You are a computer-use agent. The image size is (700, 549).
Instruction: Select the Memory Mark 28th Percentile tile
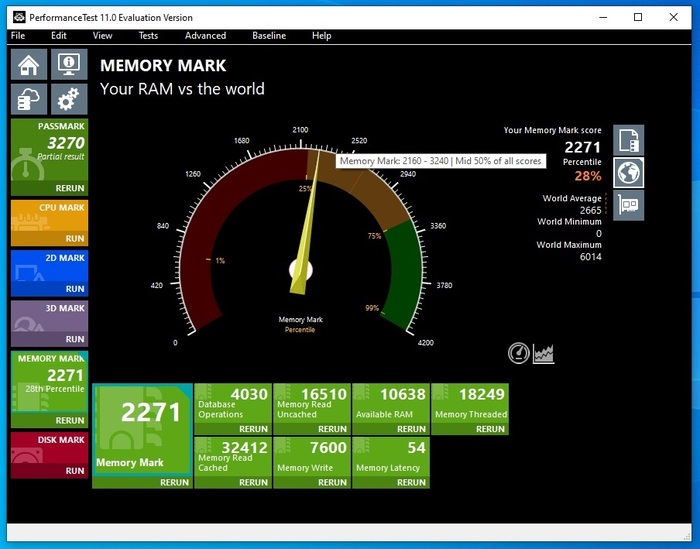coord(49,382)
